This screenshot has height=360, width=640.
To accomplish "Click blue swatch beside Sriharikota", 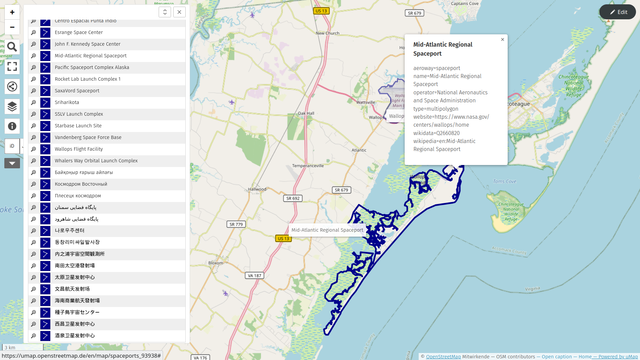I will click(x=45, y=102).
